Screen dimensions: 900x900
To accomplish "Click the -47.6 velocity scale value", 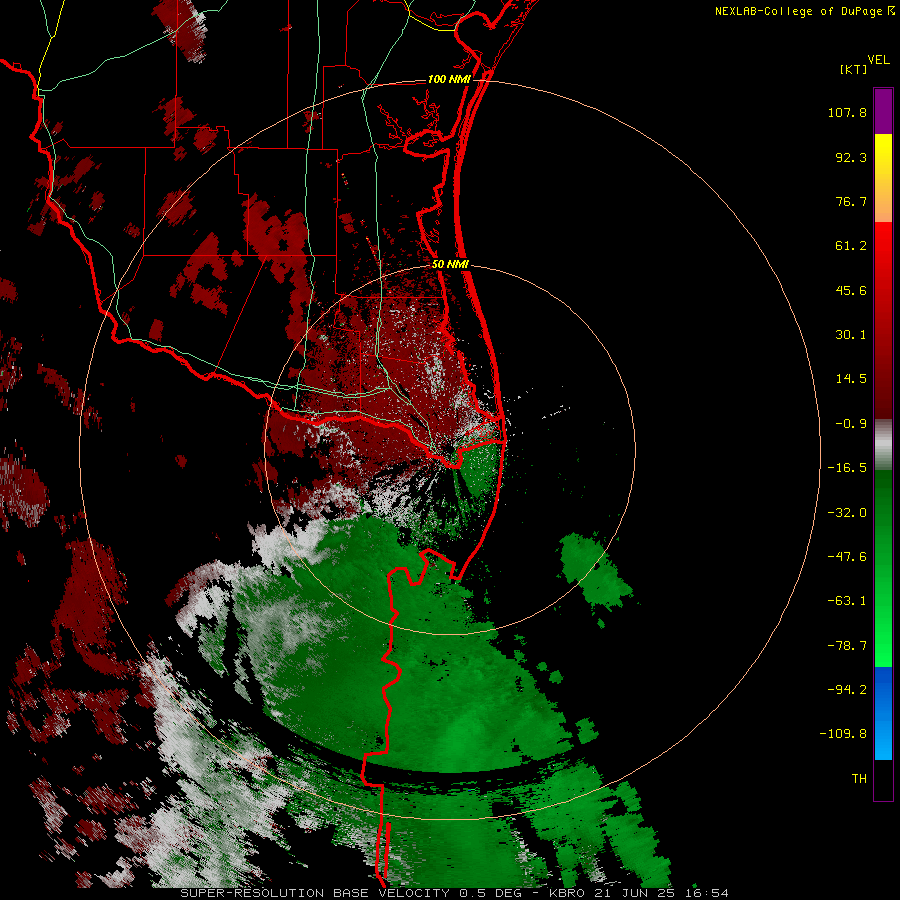I will (847, 557).
